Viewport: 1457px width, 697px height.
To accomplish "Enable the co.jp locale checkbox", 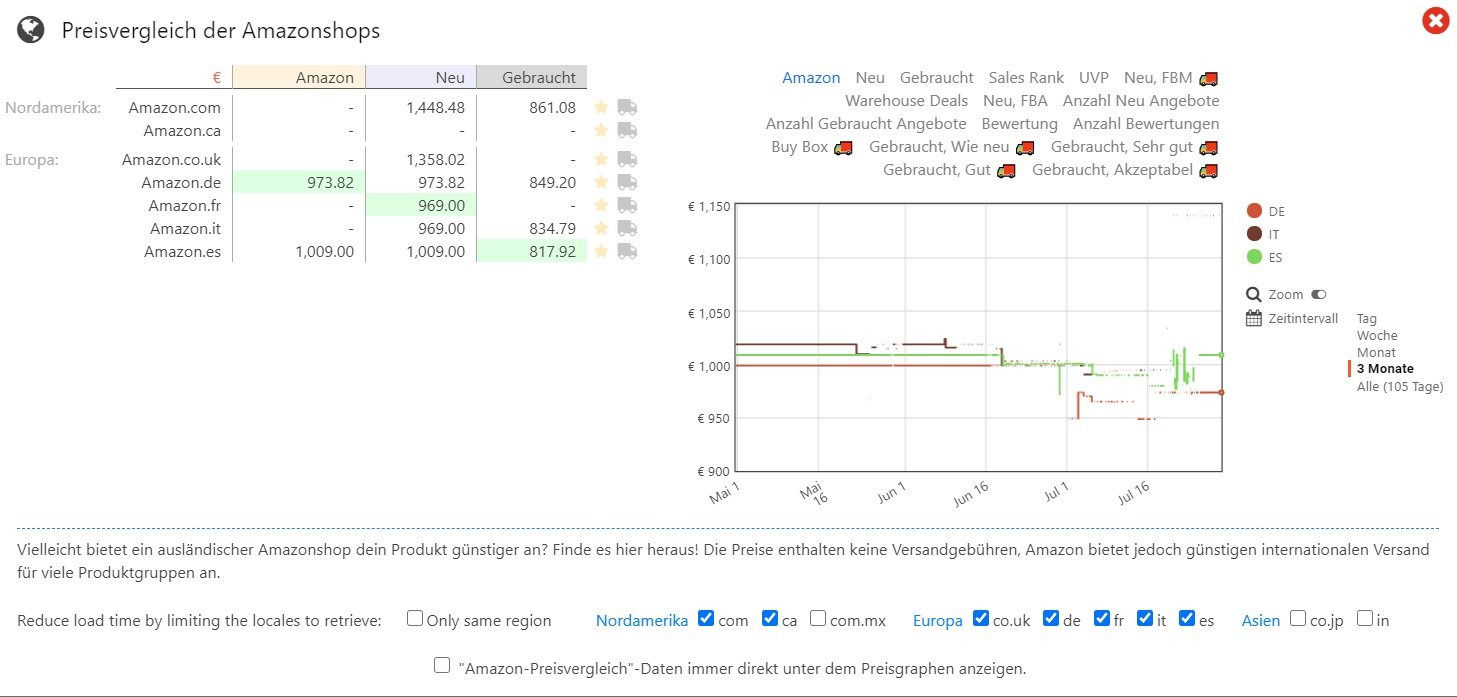I will [1298, 618].
